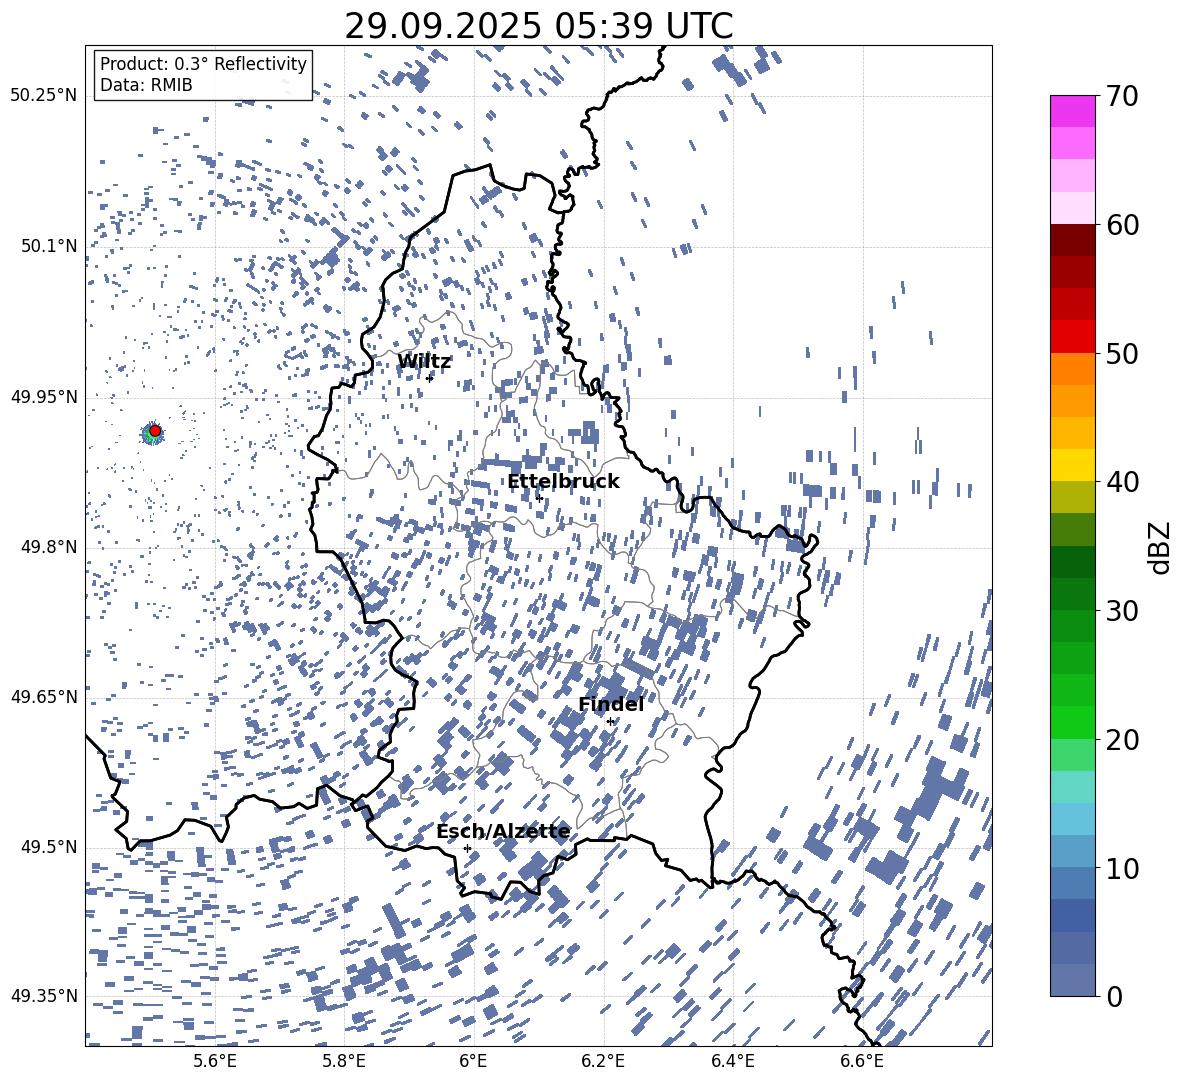Click the Wiltz city label
The width and height of the screenshot is (1184, 1081).
[x=424, y=362]
